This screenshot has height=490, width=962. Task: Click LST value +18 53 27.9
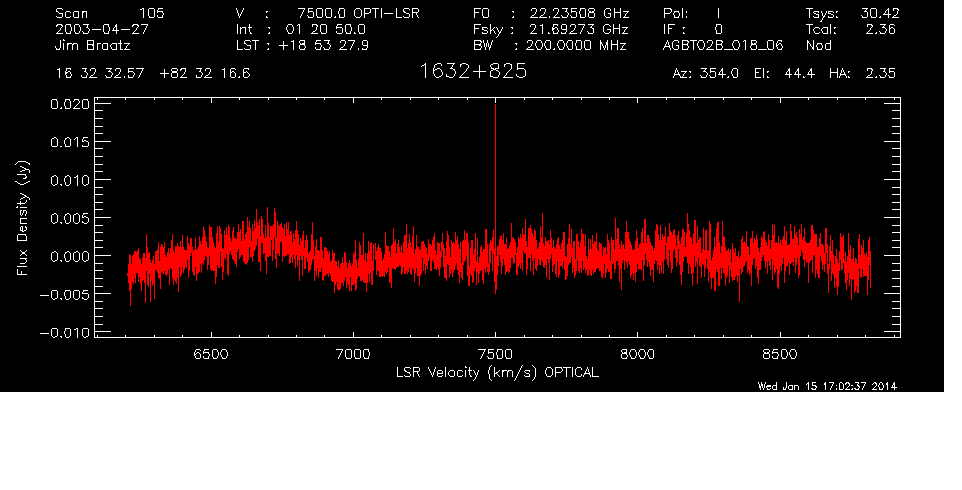pyautogui.click(x=323, y=45)
